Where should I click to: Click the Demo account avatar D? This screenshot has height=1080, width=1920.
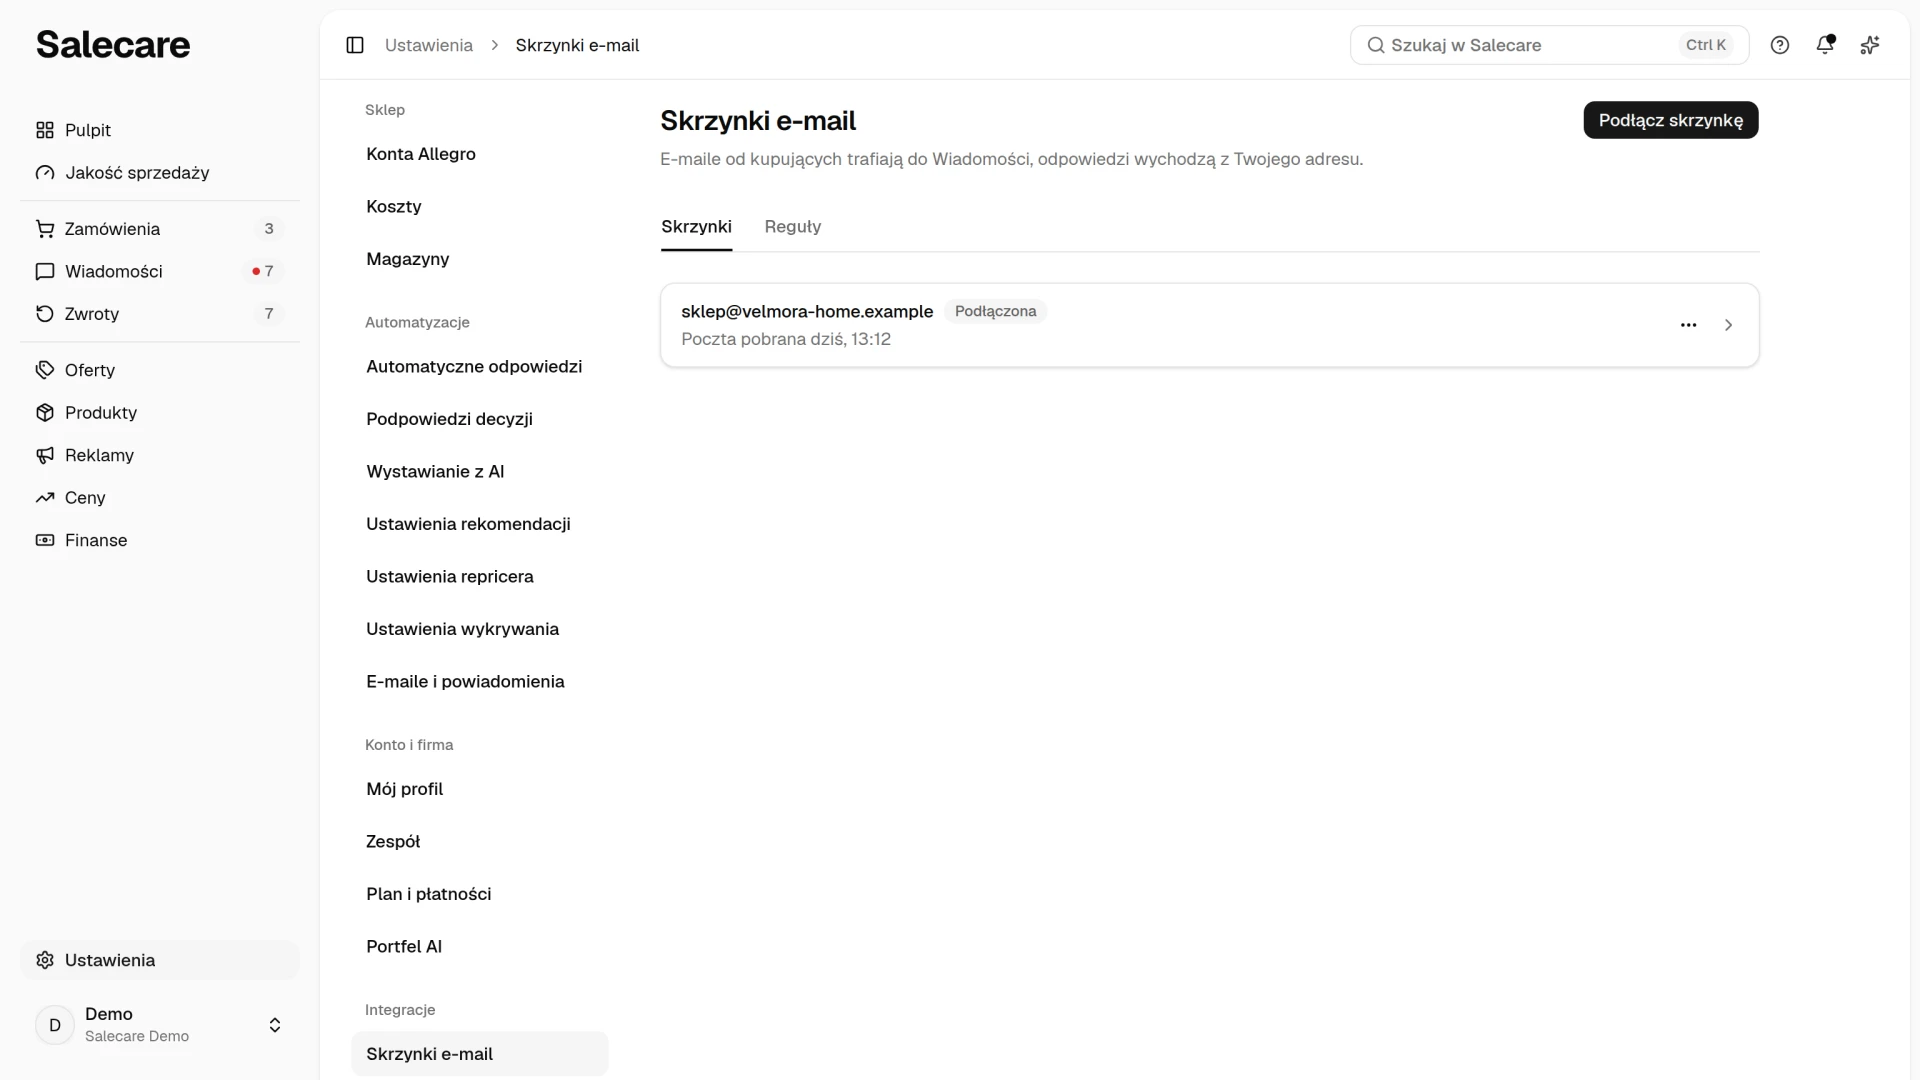tap(55, 1025)
